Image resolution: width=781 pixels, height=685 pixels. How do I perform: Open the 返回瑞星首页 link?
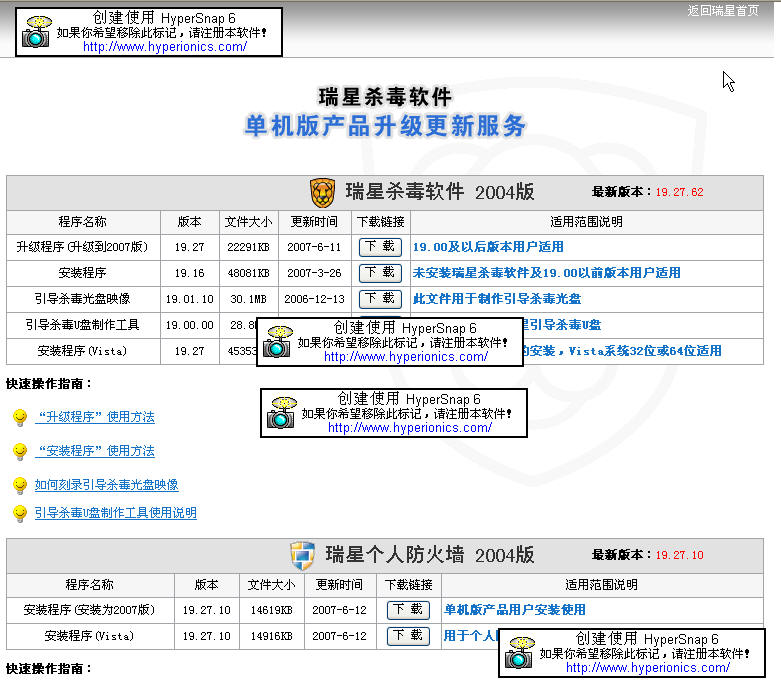point(723,10)
